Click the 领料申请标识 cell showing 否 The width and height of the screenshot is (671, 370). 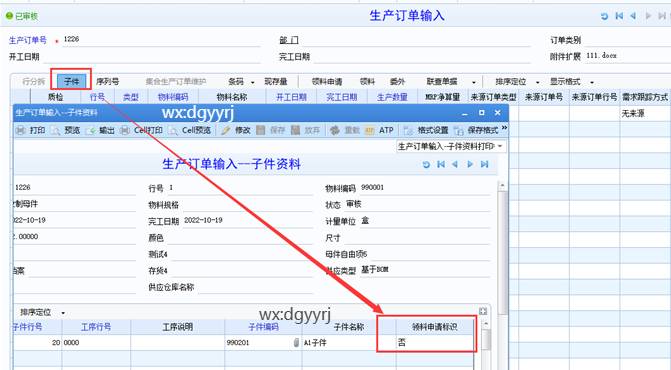[x=435, y=343]
